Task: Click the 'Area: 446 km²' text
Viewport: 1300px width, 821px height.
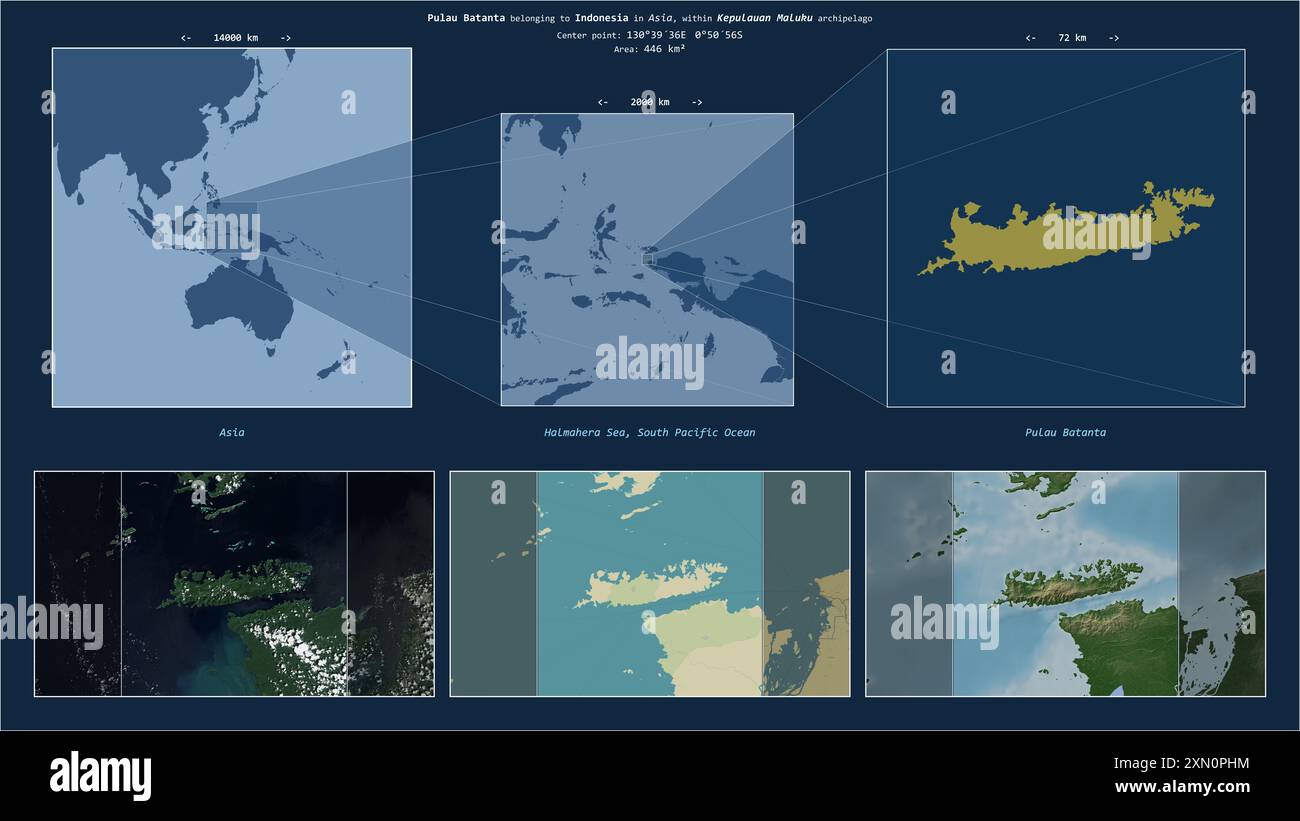Action: [x=650, y=49]
